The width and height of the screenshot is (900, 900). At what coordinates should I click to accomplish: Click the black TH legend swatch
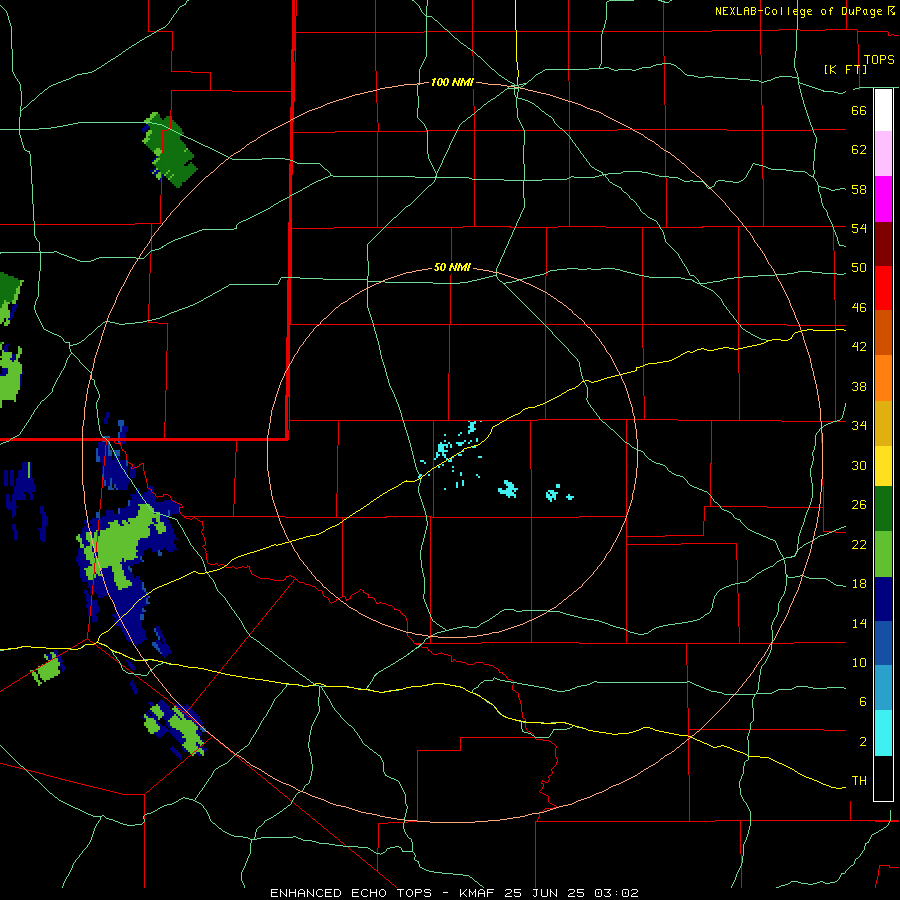pos(883,778)
